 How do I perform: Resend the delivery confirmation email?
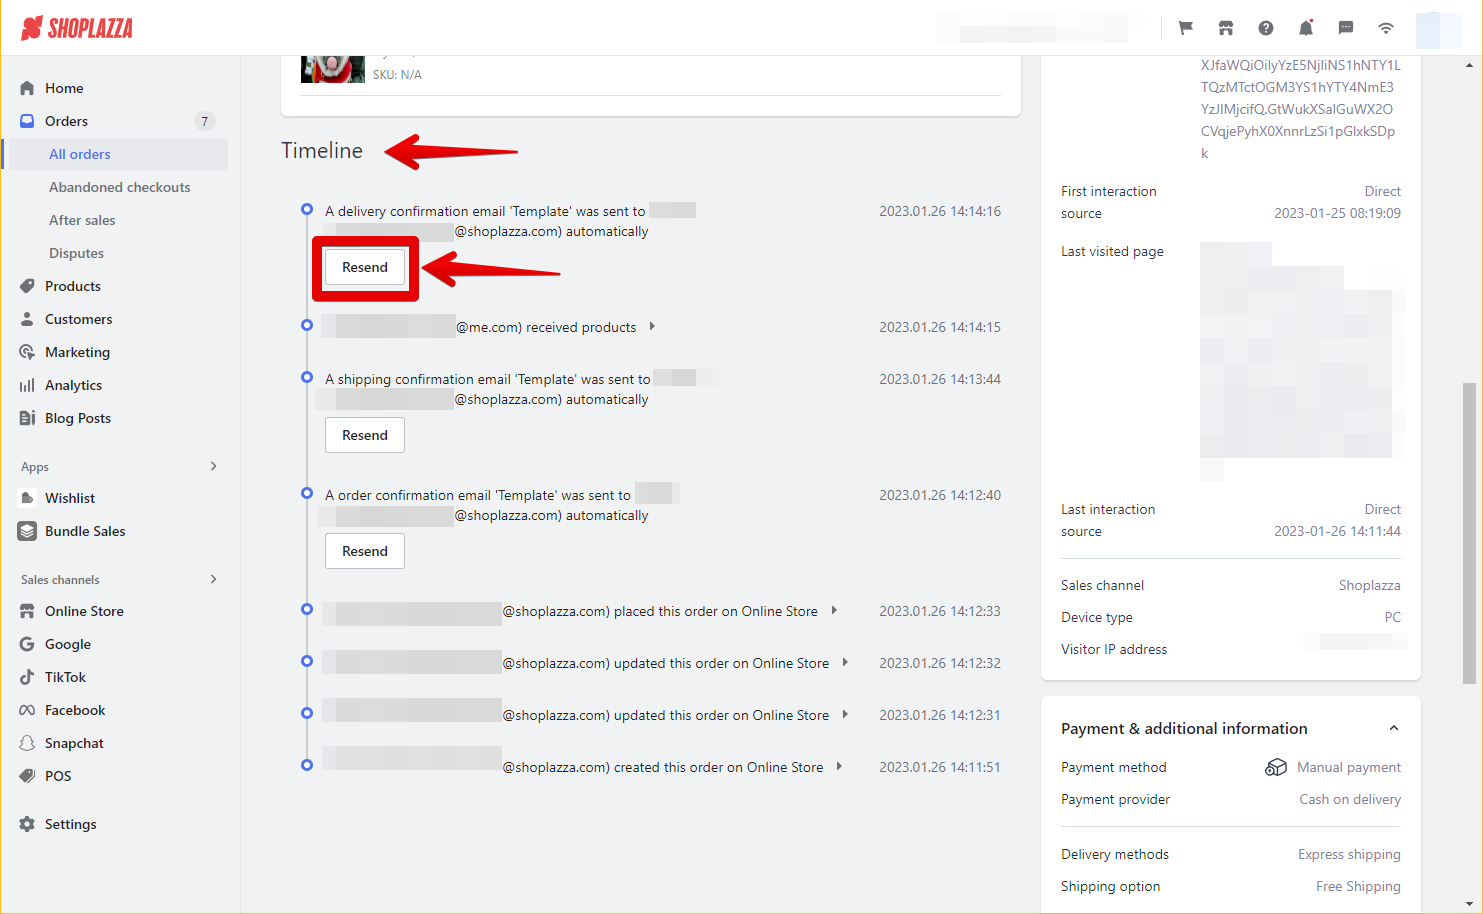pos(365,267)
